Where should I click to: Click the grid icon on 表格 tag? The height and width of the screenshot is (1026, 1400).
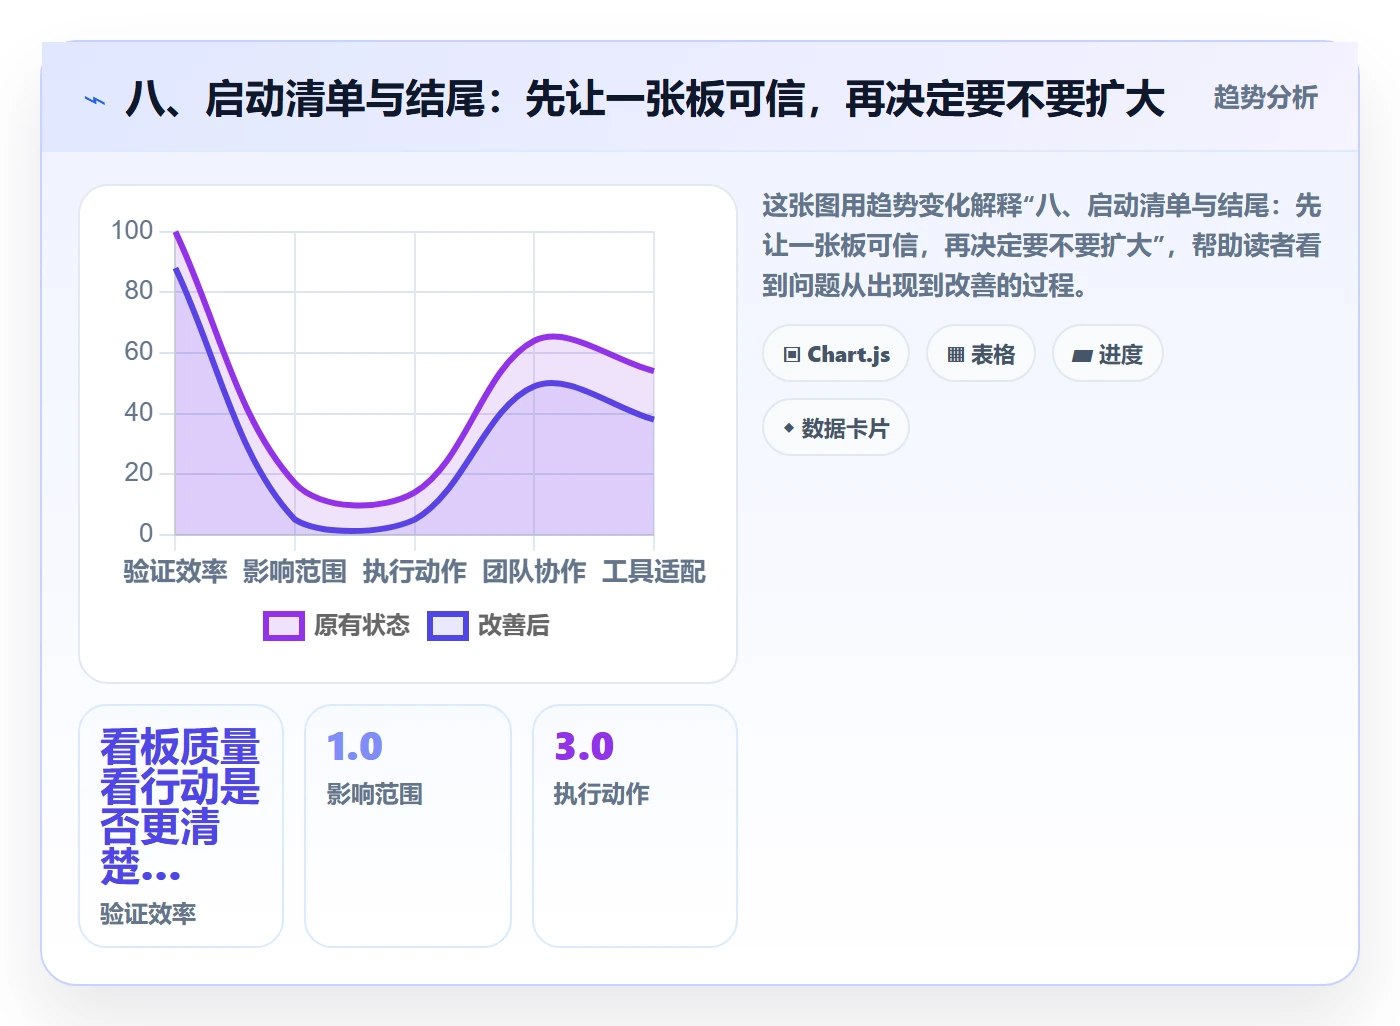point(956,355)
